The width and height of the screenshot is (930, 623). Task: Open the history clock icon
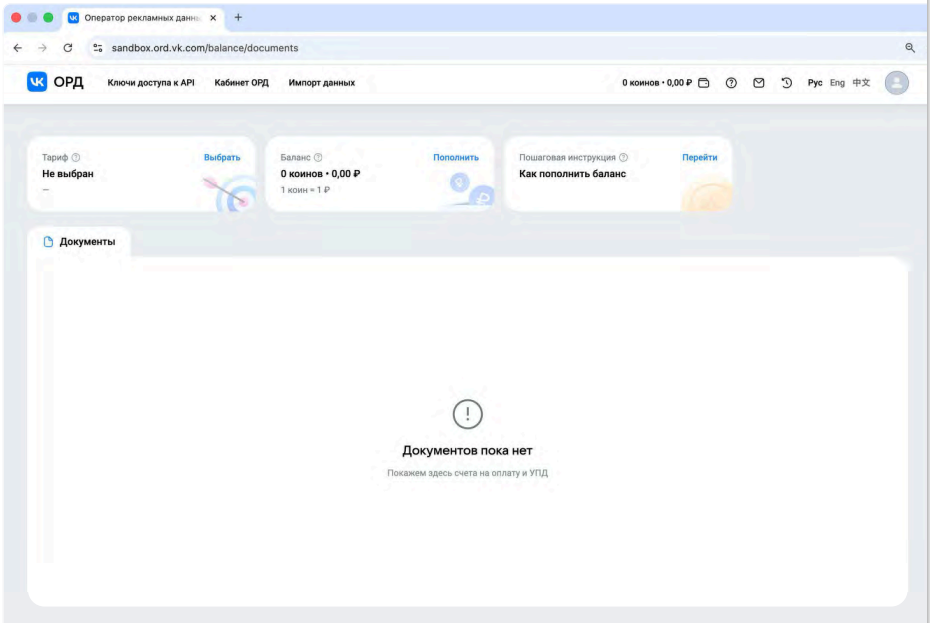[786, 83]
